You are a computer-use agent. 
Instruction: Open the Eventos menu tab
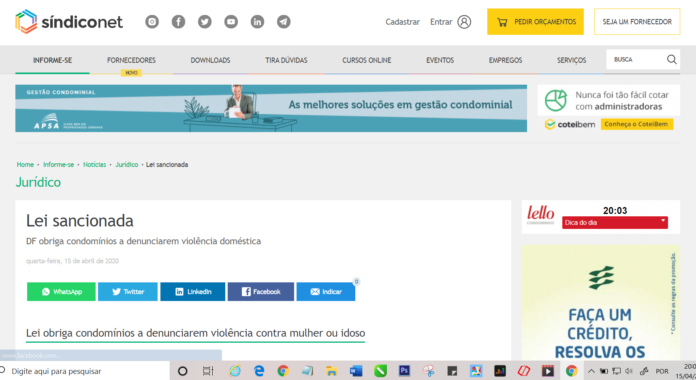pyautogui.click(x=440, y=60)
